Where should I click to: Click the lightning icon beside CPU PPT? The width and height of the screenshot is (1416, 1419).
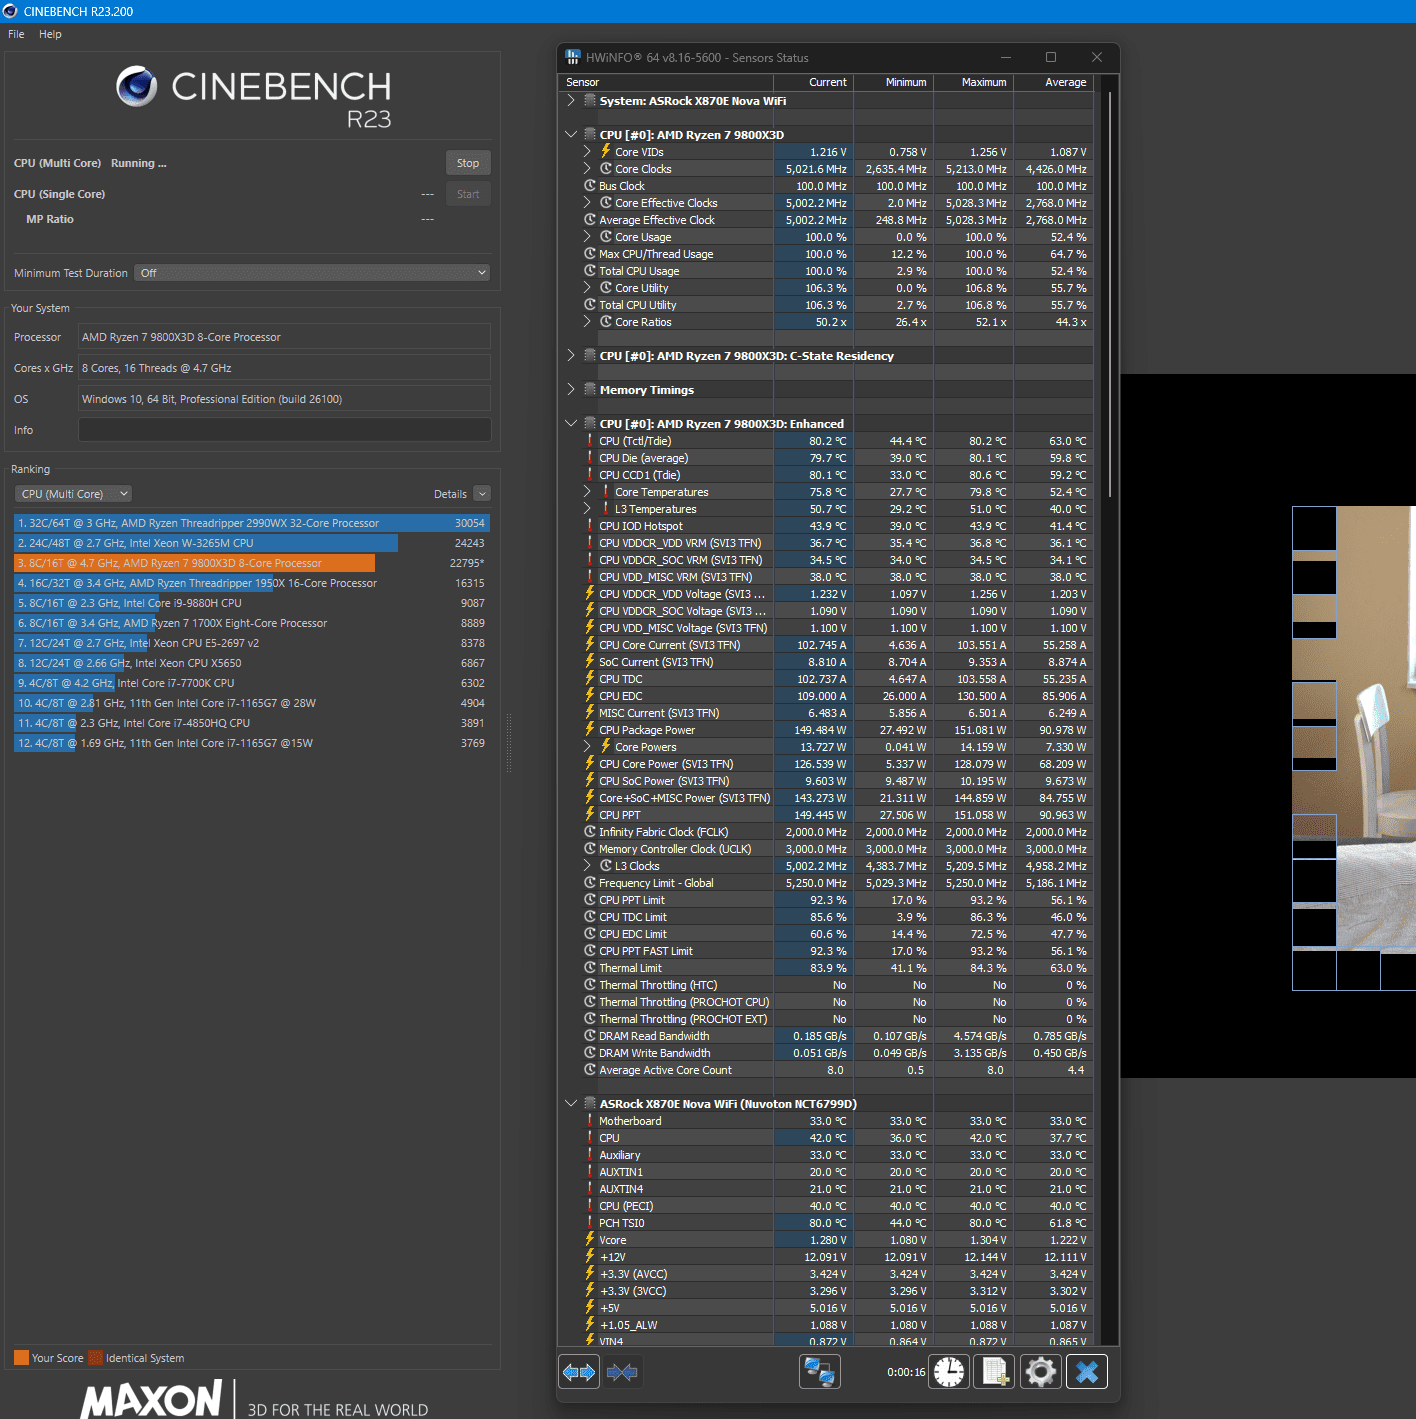pyautogui.click(x=590, y=814)
